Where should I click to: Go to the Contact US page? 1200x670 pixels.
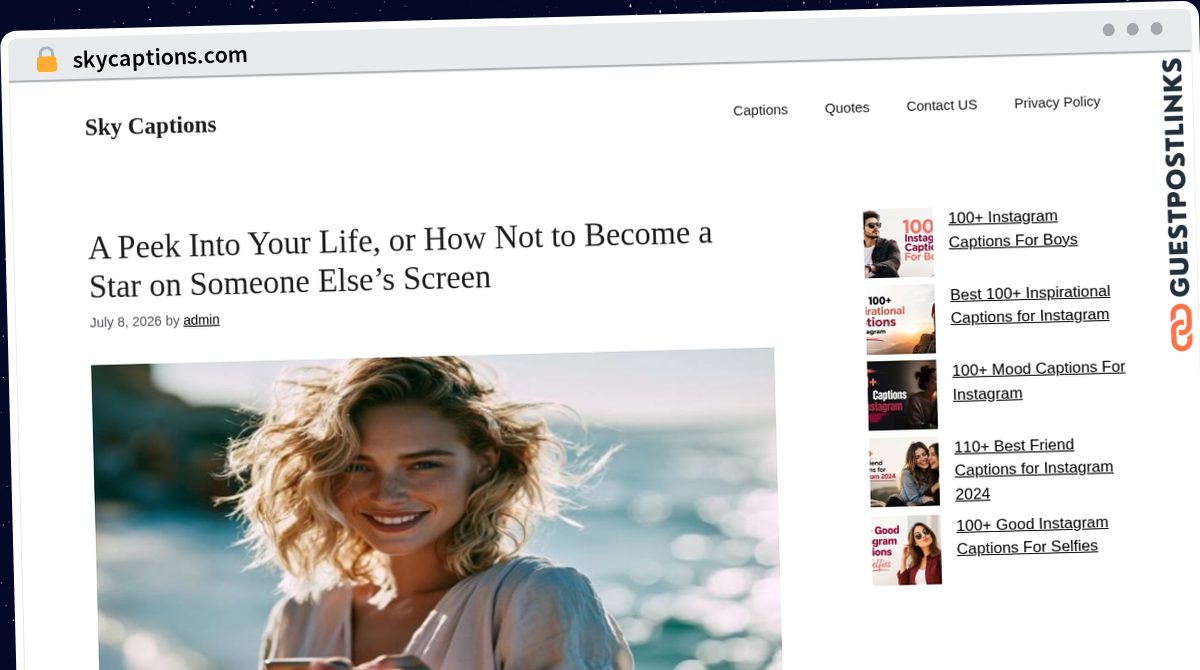[x=941, y=105]
